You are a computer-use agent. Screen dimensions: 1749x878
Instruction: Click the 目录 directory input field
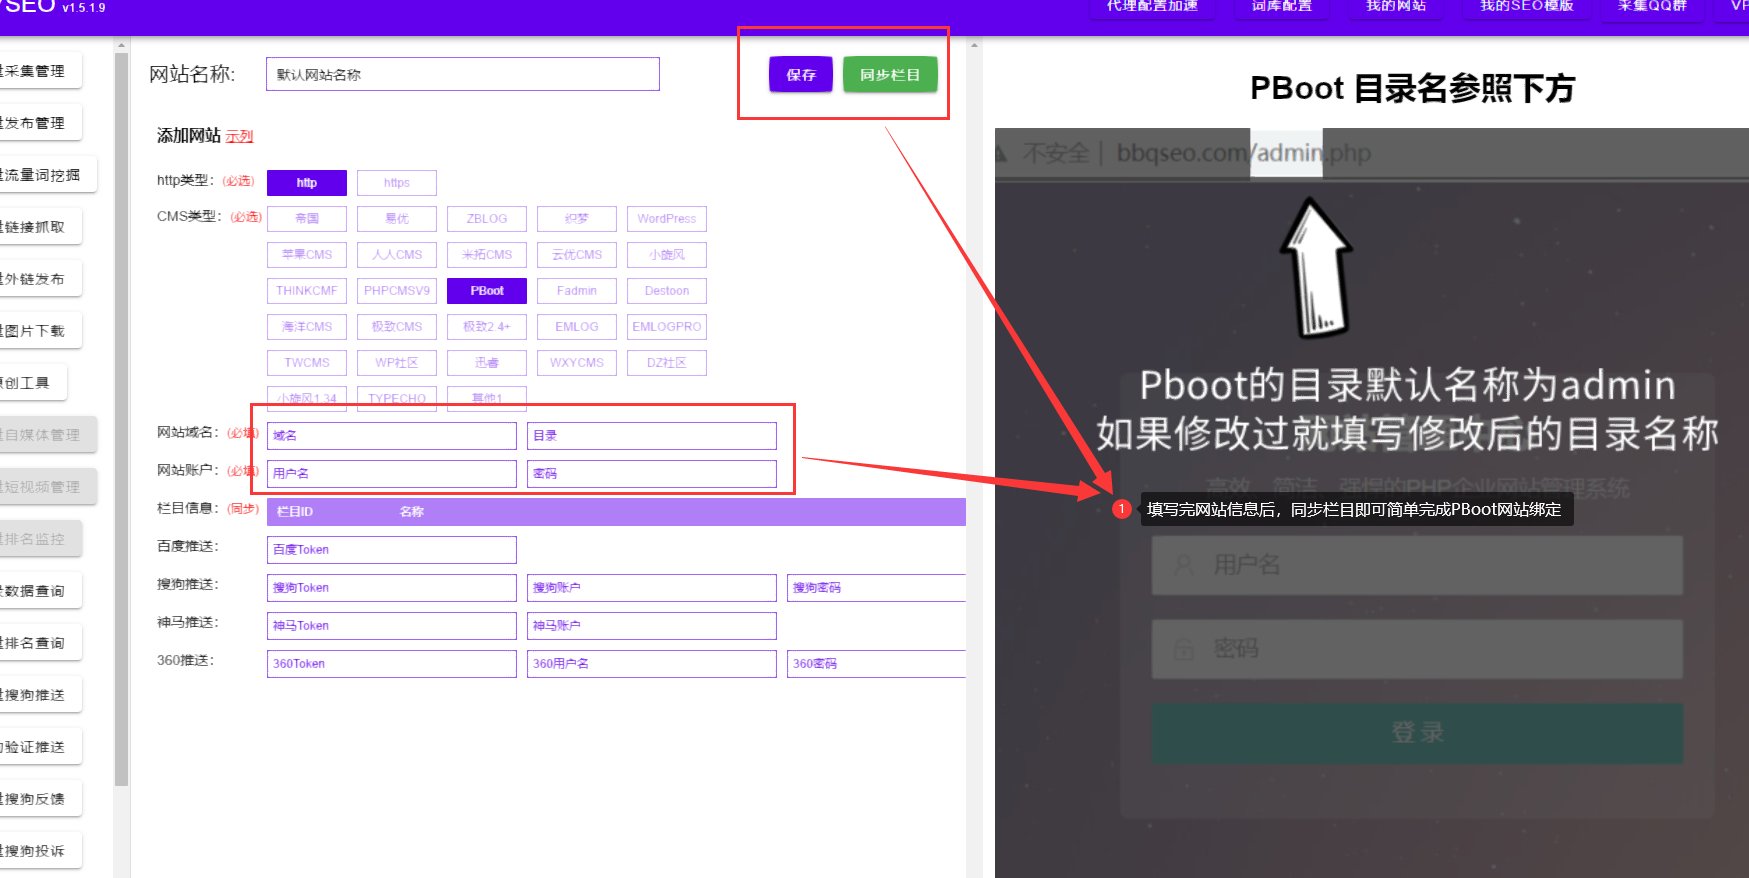coord(652,436)
